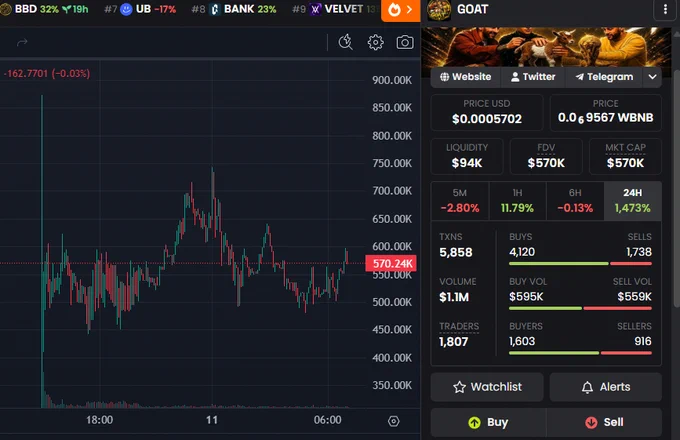Viewport: 680px width, 440px height.
Task: Click the VELVET token logo
Action: pyautogui.click(x=316, y=9)
